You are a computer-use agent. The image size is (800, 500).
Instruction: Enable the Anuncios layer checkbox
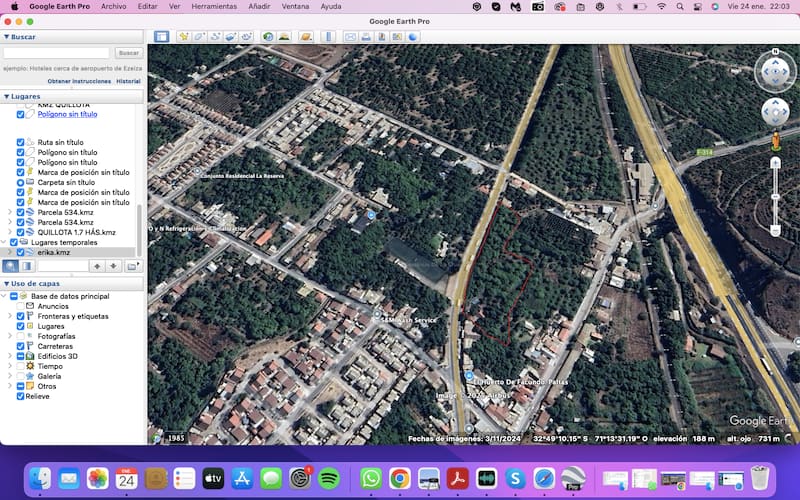20,306
